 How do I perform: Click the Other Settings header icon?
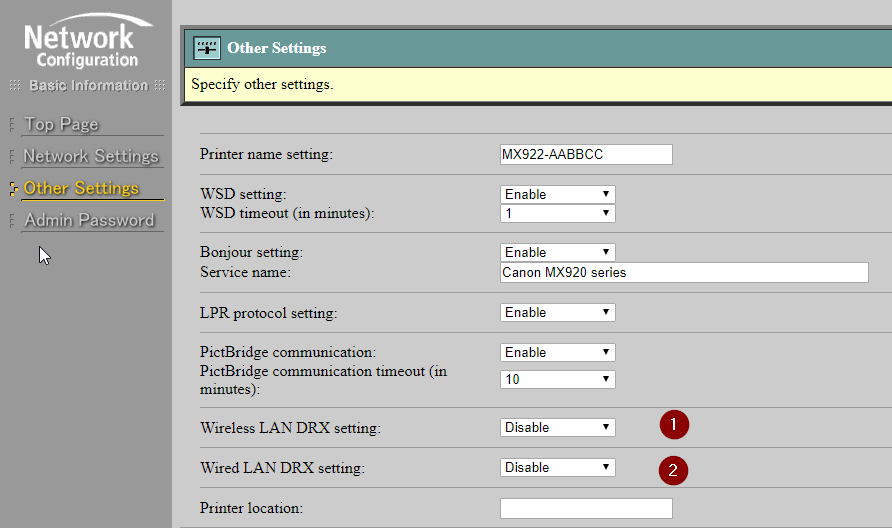tap(207, 48)
